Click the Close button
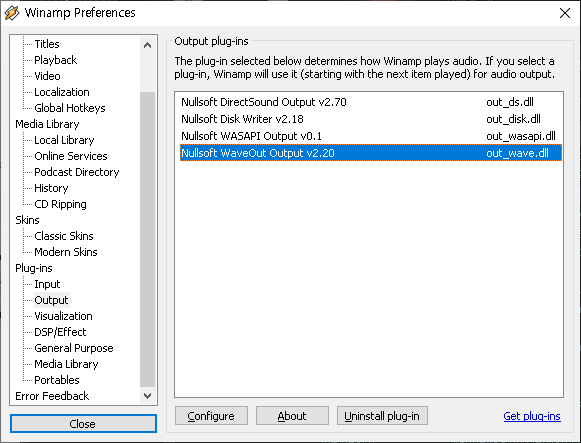Viewport: 581px width, 443px height. [x=83, y=423]
